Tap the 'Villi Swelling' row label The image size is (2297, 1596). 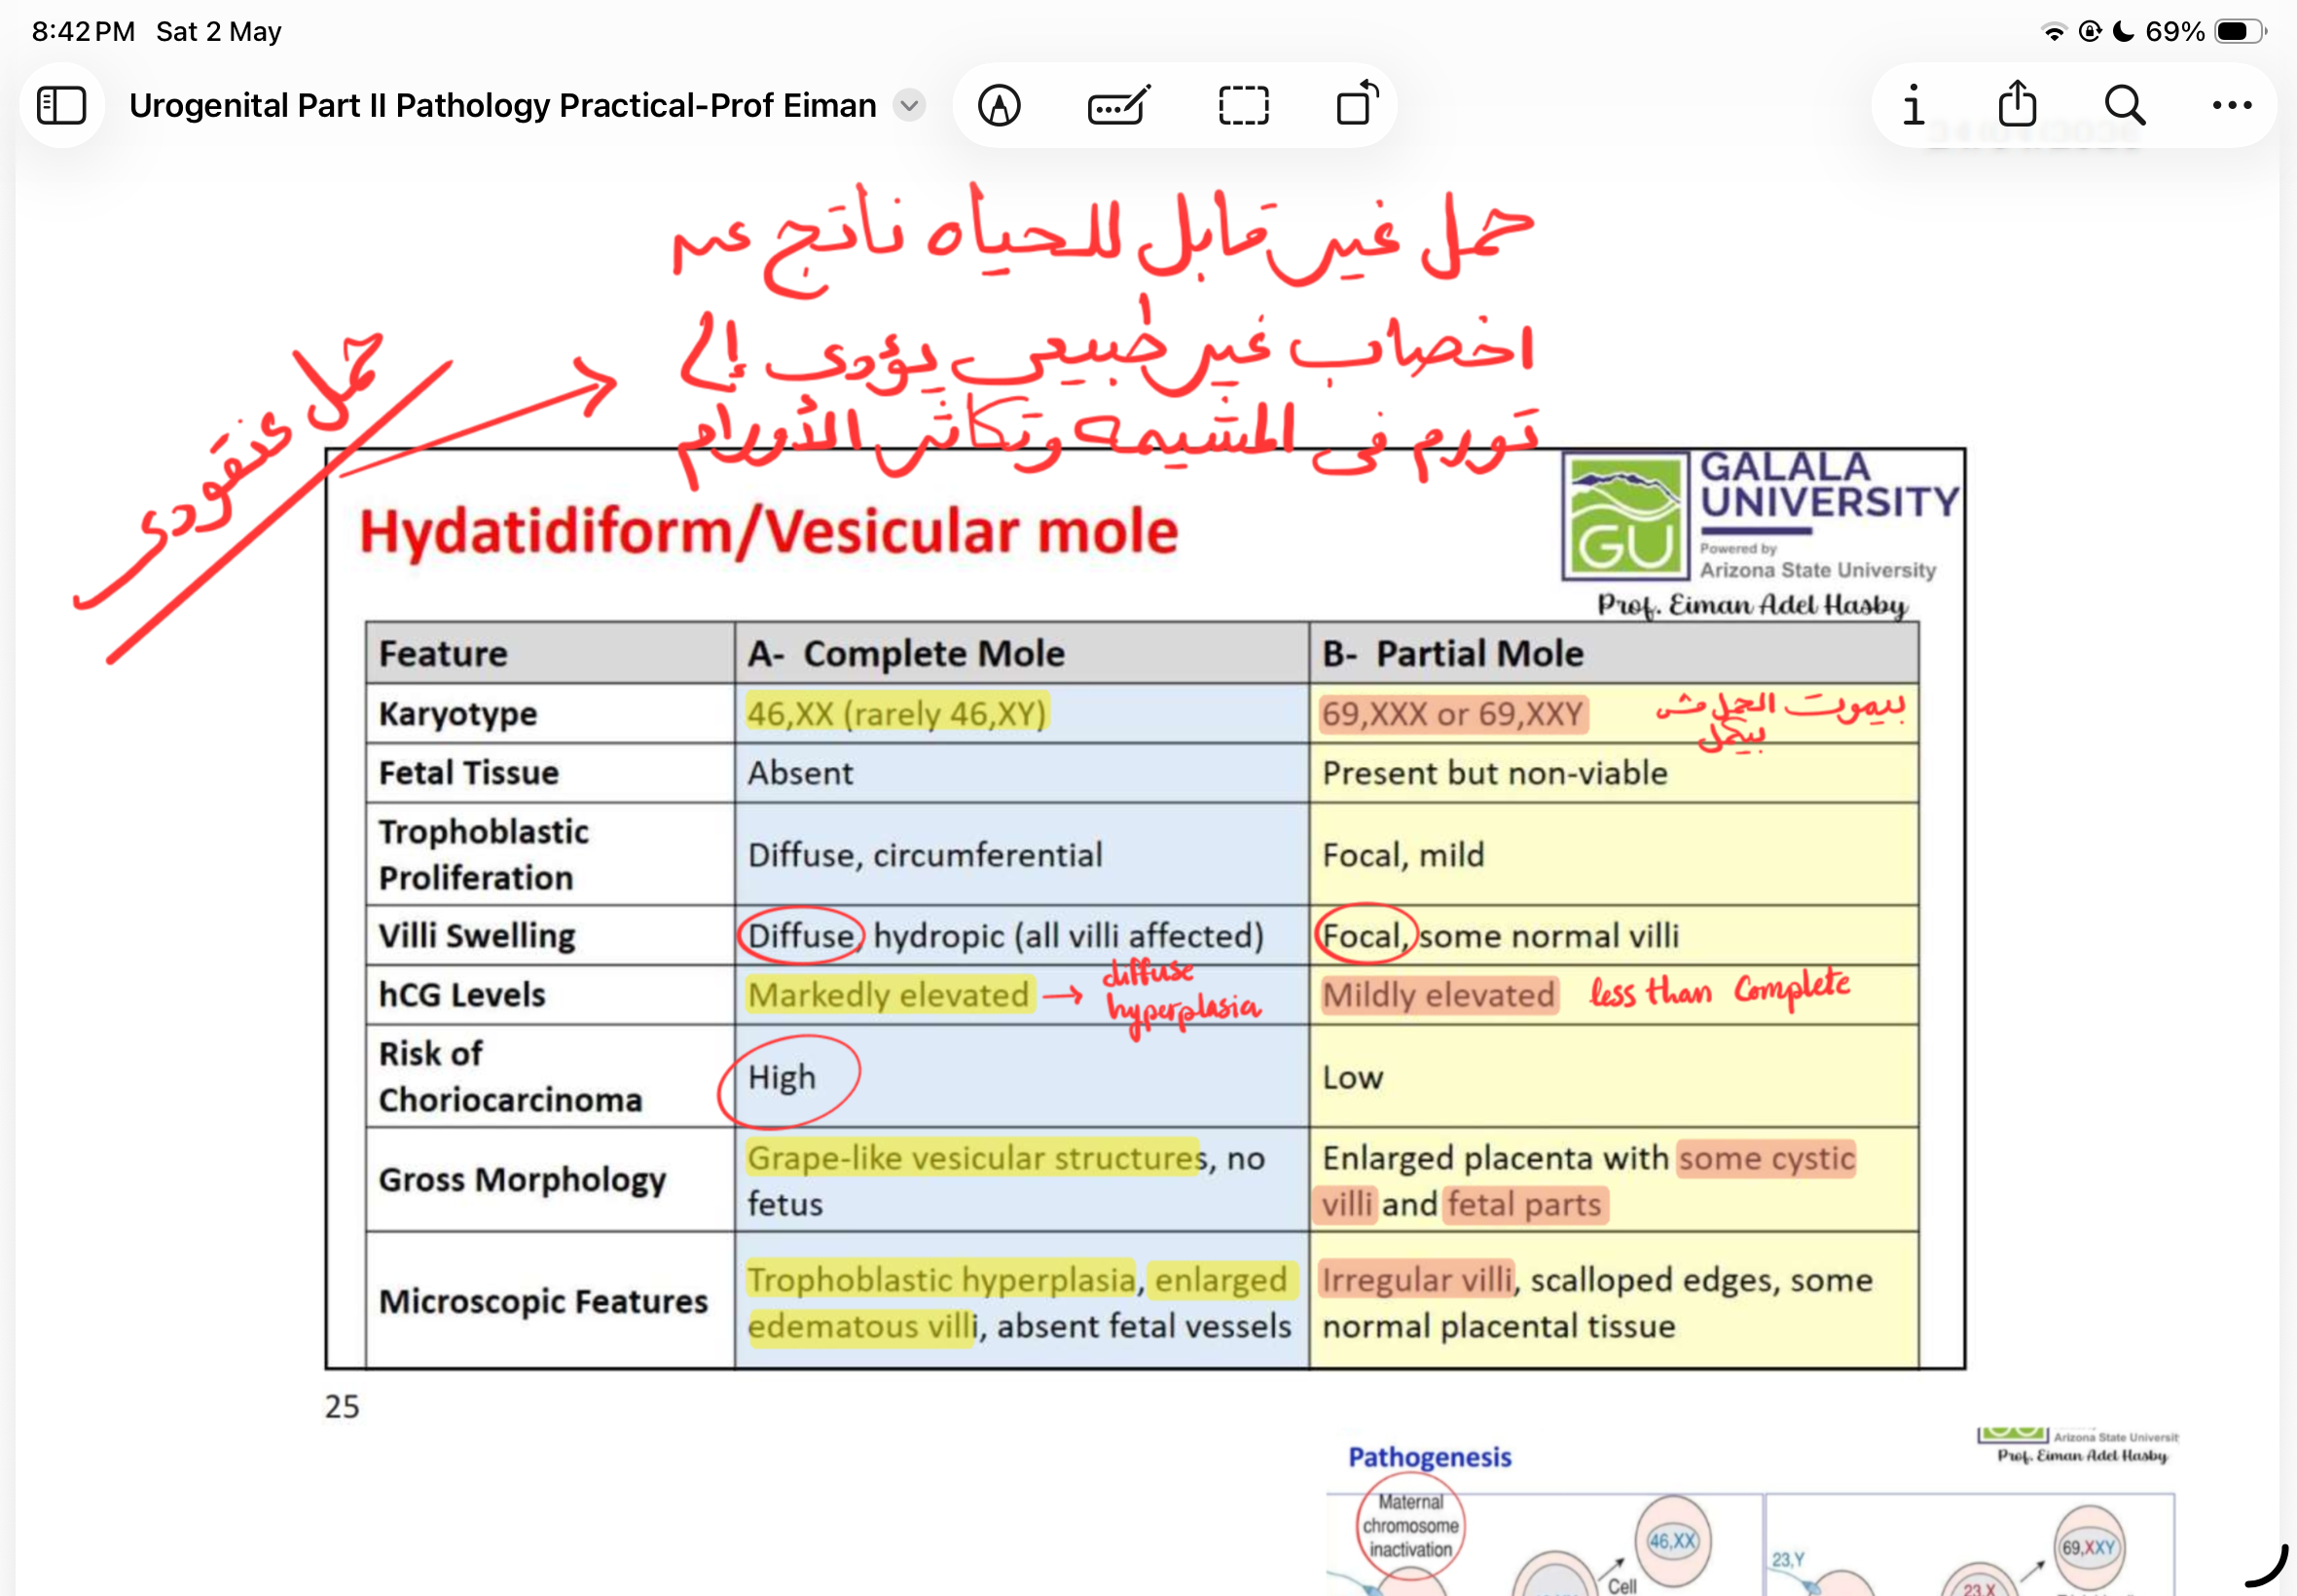pos(477,935)
